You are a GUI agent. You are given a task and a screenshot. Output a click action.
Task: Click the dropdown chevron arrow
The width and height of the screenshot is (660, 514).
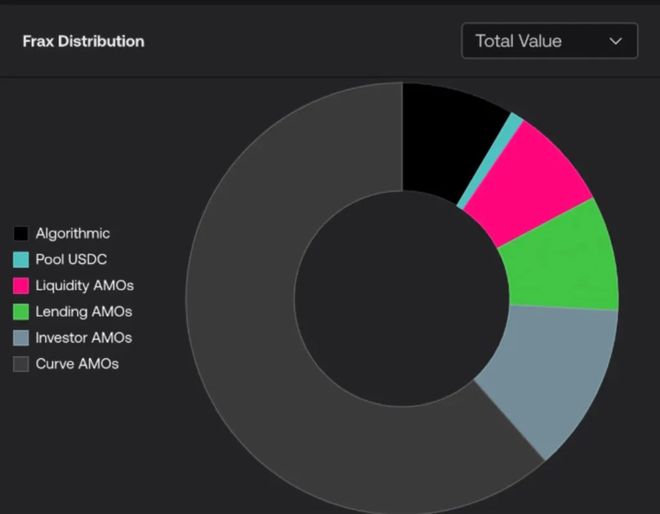point(616,41)
